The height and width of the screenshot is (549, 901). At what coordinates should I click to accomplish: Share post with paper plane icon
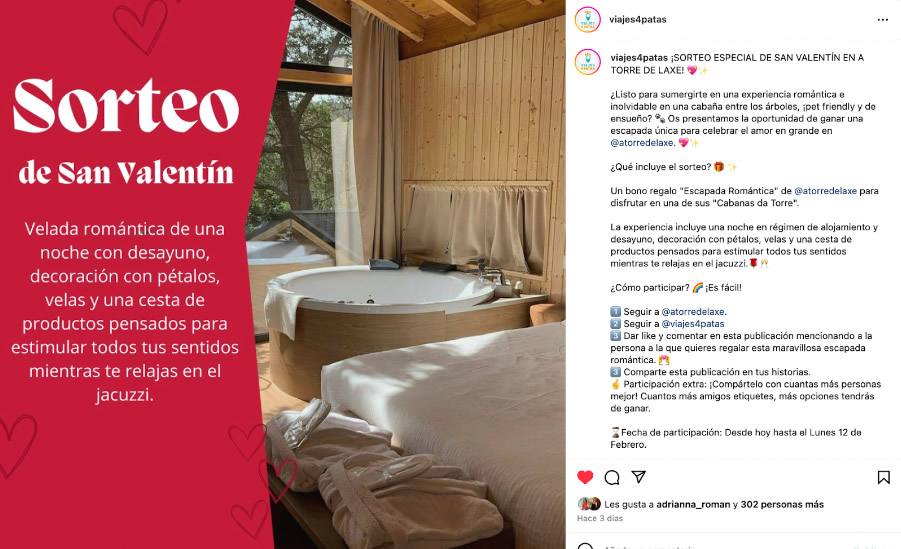click(638, 477)
